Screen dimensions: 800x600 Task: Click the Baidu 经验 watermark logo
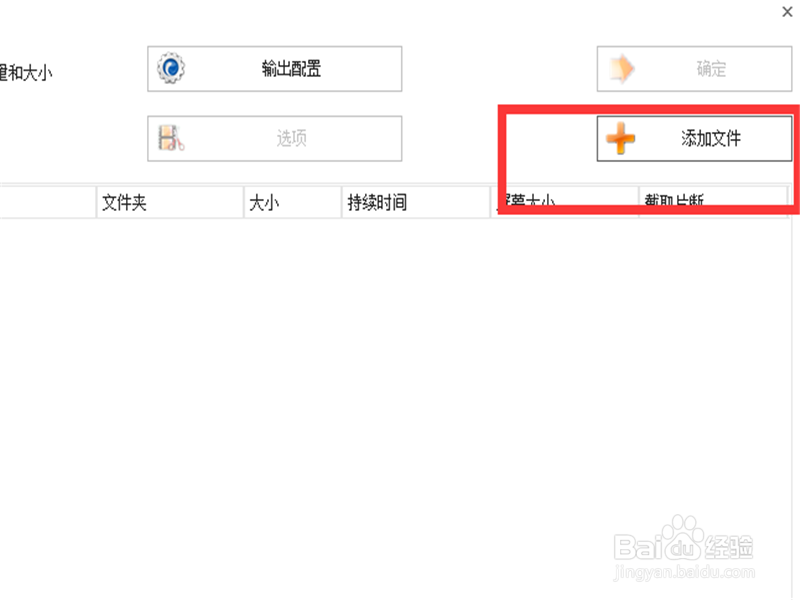(x=683, y=546)
